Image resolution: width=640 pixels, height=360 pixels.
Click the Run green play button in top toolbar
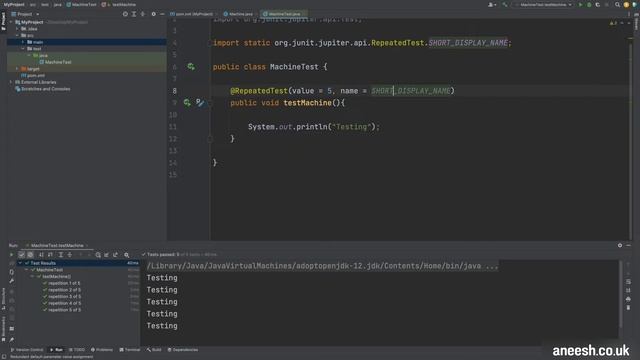point(580,5)
